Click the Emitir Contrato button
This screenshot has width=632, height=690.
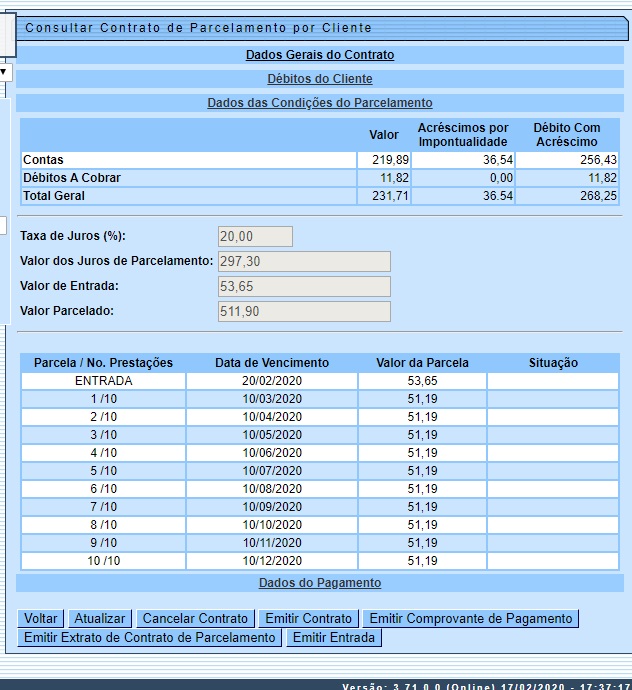click(x=307, y=619)
